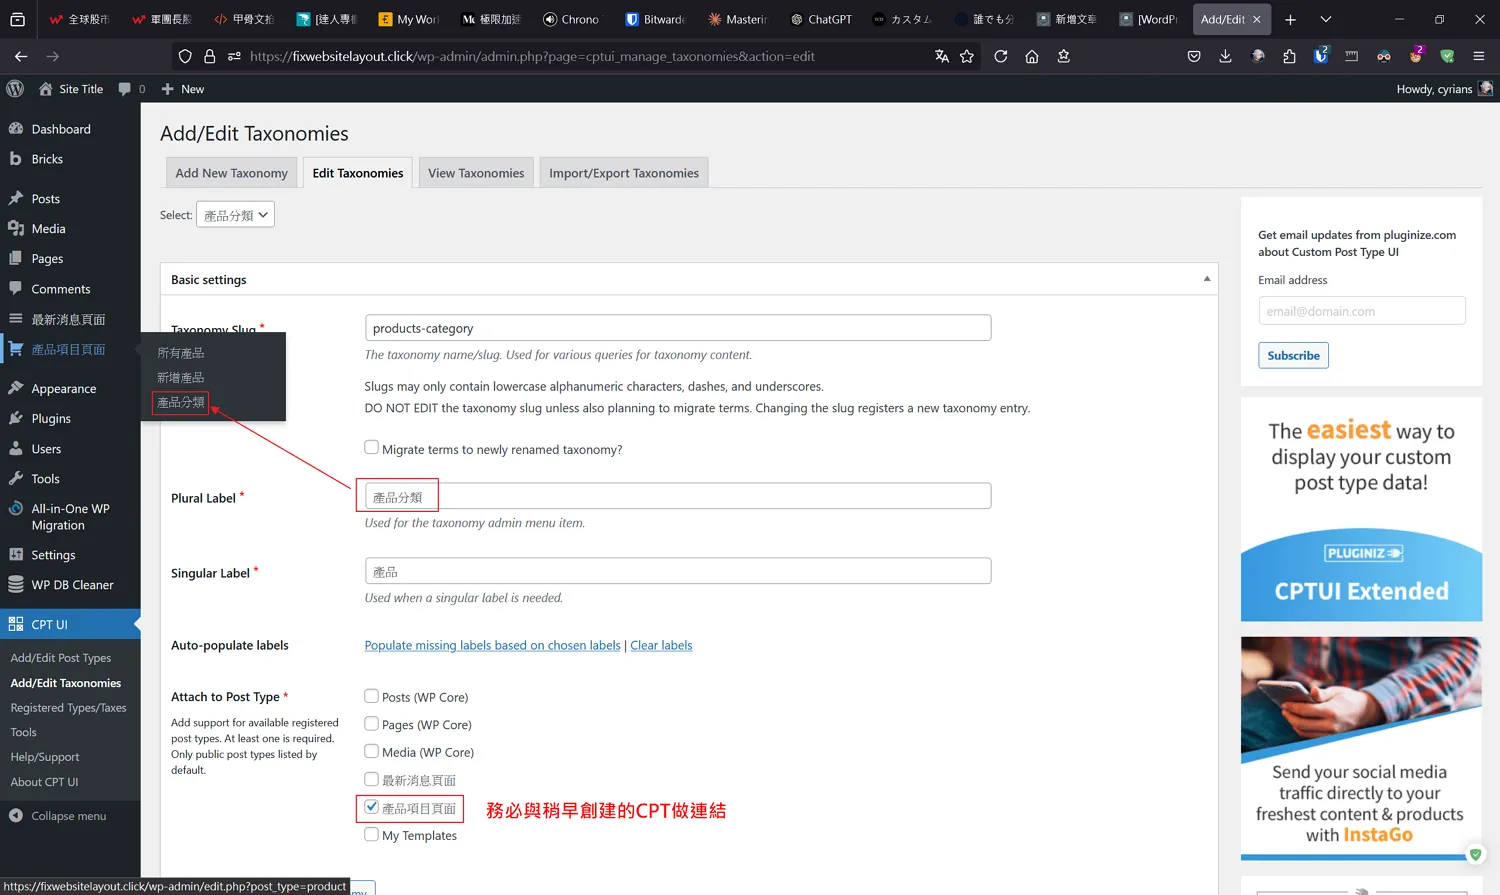Open the taxonomy Select dropdown
Viewport: 1500px width, 895px height.
pos(236,215)
